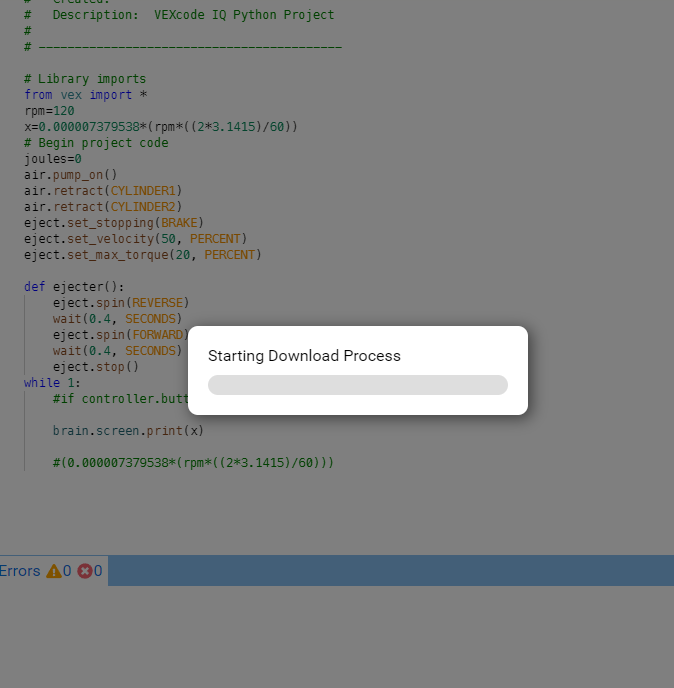Click the line 'rpm=120'
674x688 pixels.
49,111
